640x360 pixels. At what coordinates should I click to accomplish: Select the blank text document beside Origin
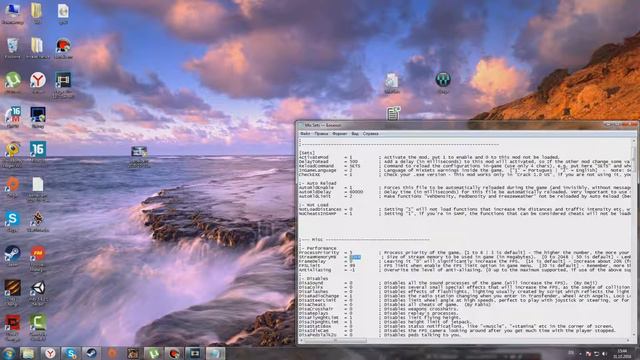click(38, 188)
